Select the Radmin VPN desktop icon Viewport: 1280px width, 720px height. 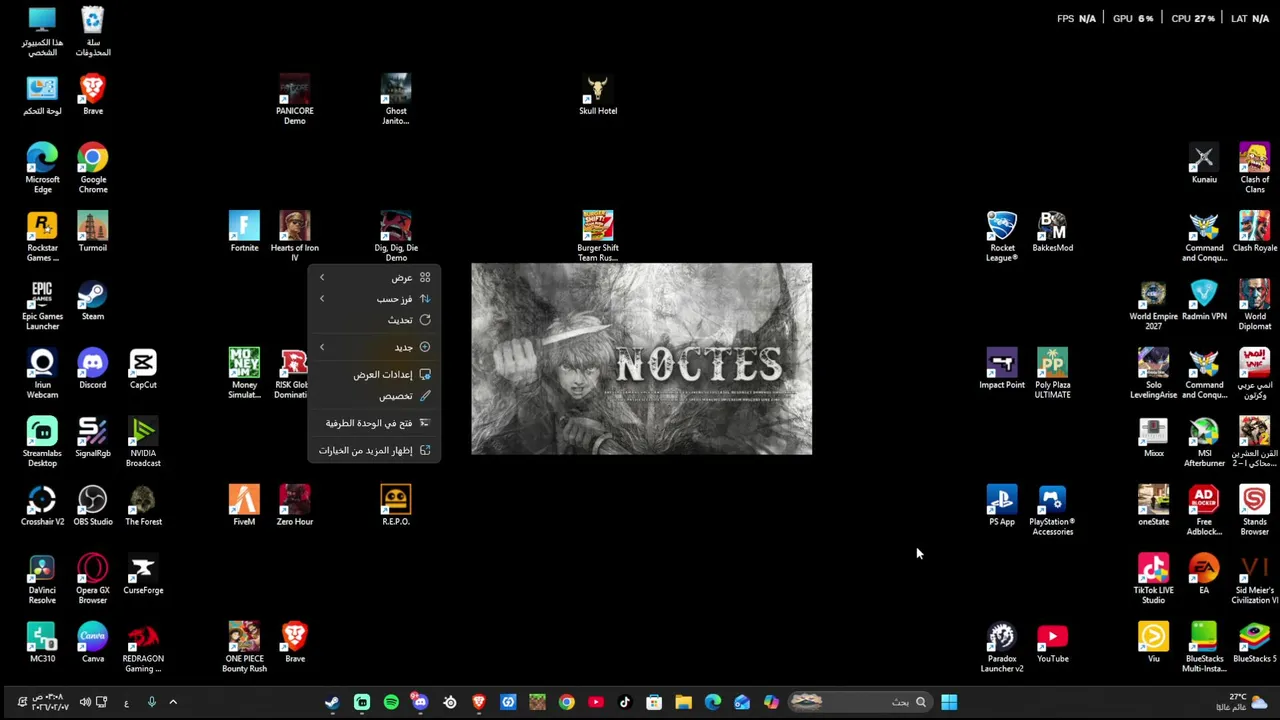(1204, 300)
